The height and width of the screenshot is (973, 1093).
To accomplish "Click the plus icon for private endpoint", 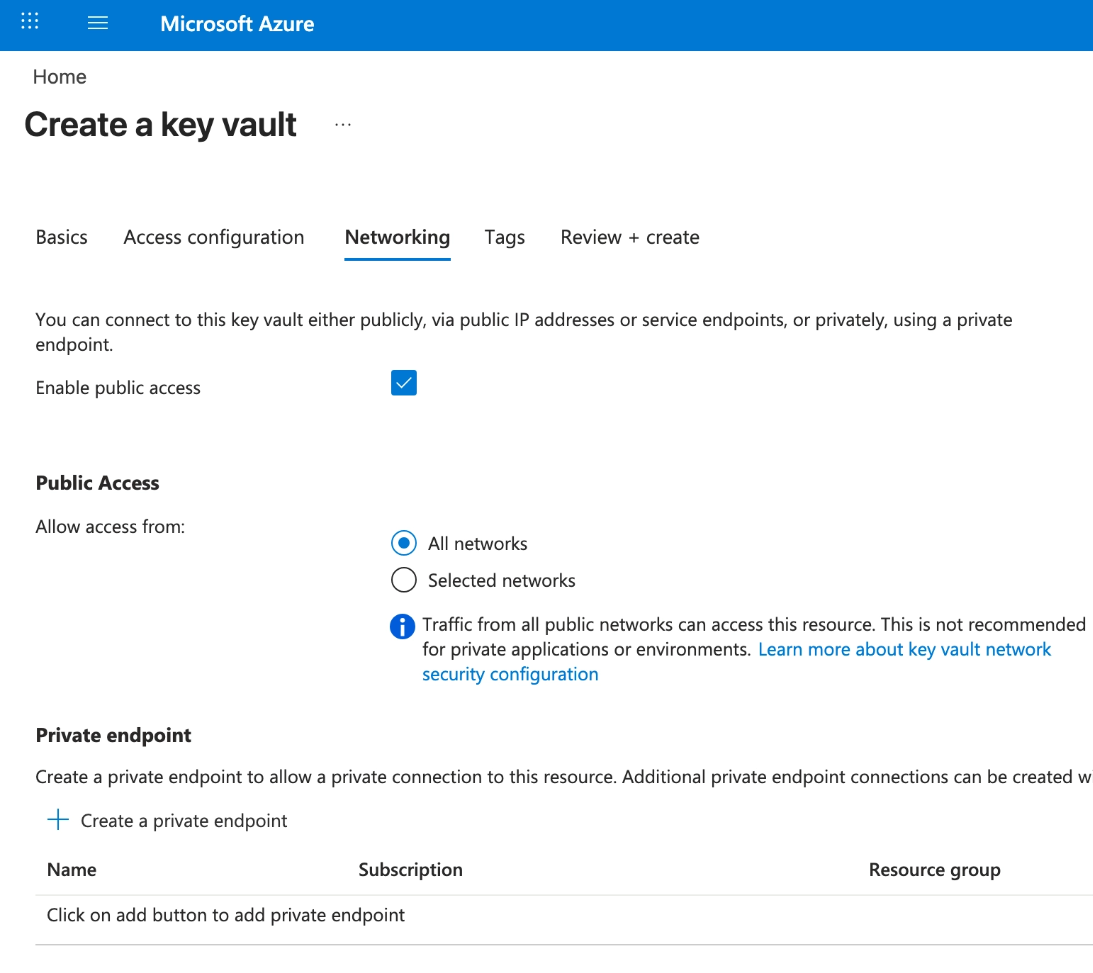I will point(58,820).
